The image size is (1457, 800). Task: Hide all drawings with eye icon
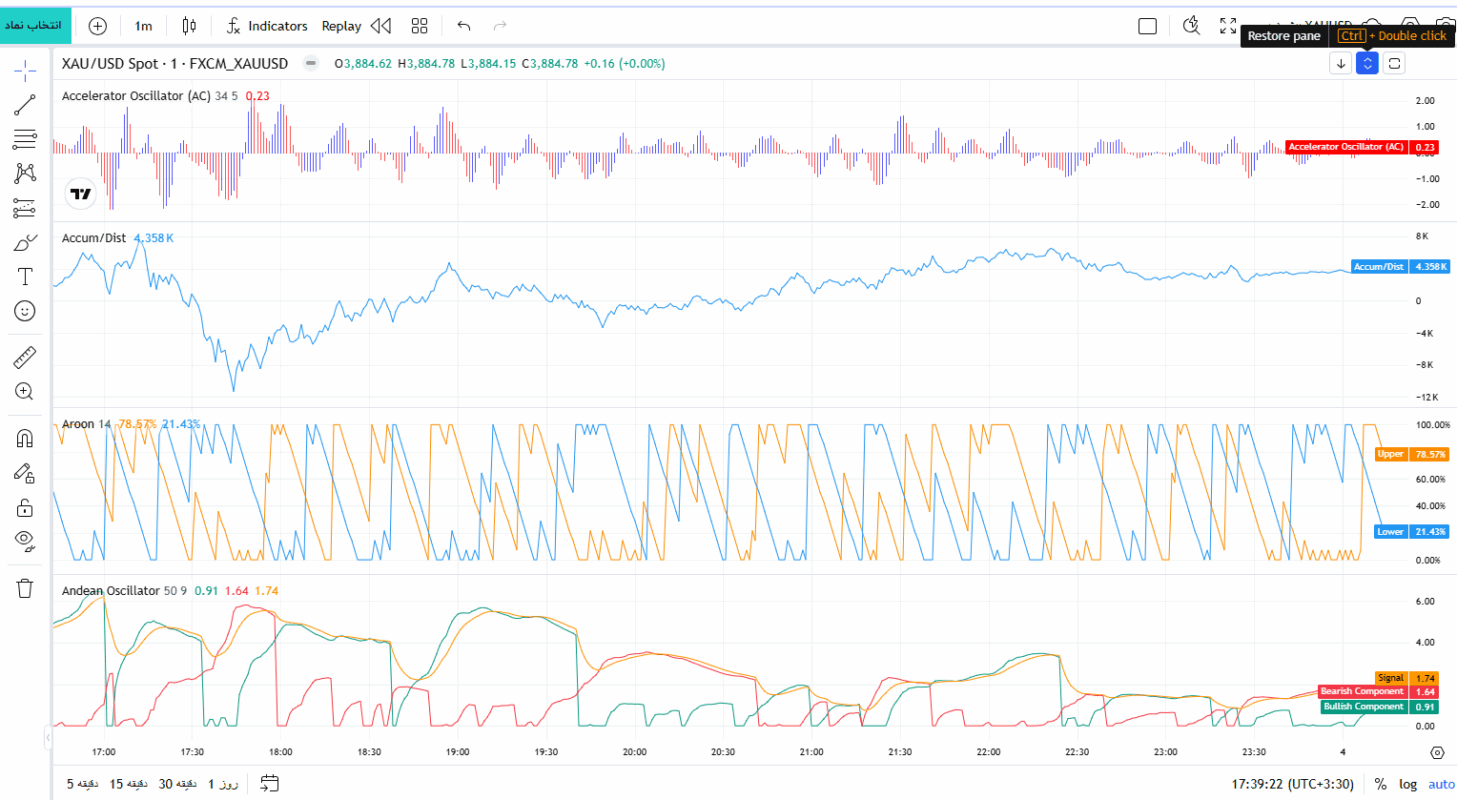pyautogui.click(x=25, y=541)
